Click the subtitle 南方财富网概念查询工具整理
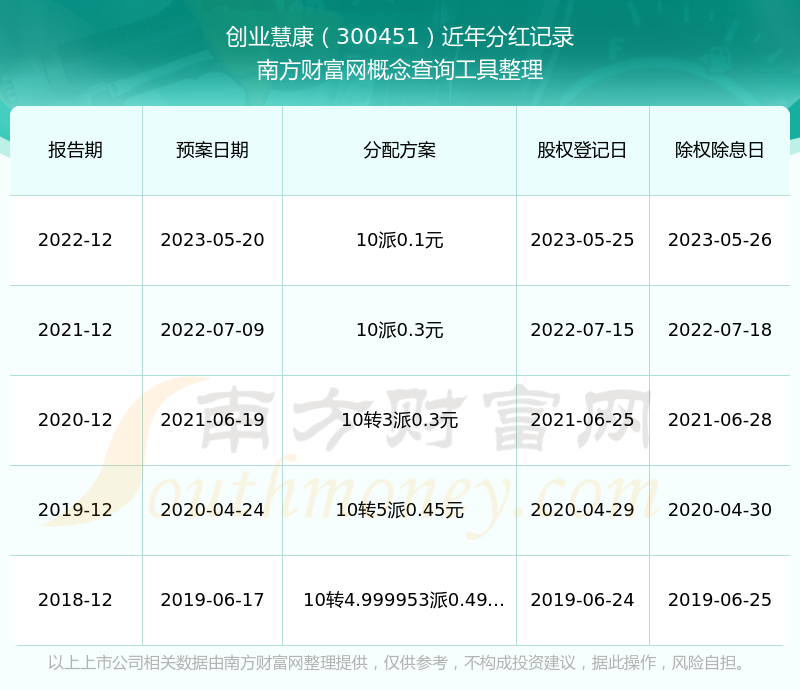This screenshot has height=690, width=800. coord(399,70)
